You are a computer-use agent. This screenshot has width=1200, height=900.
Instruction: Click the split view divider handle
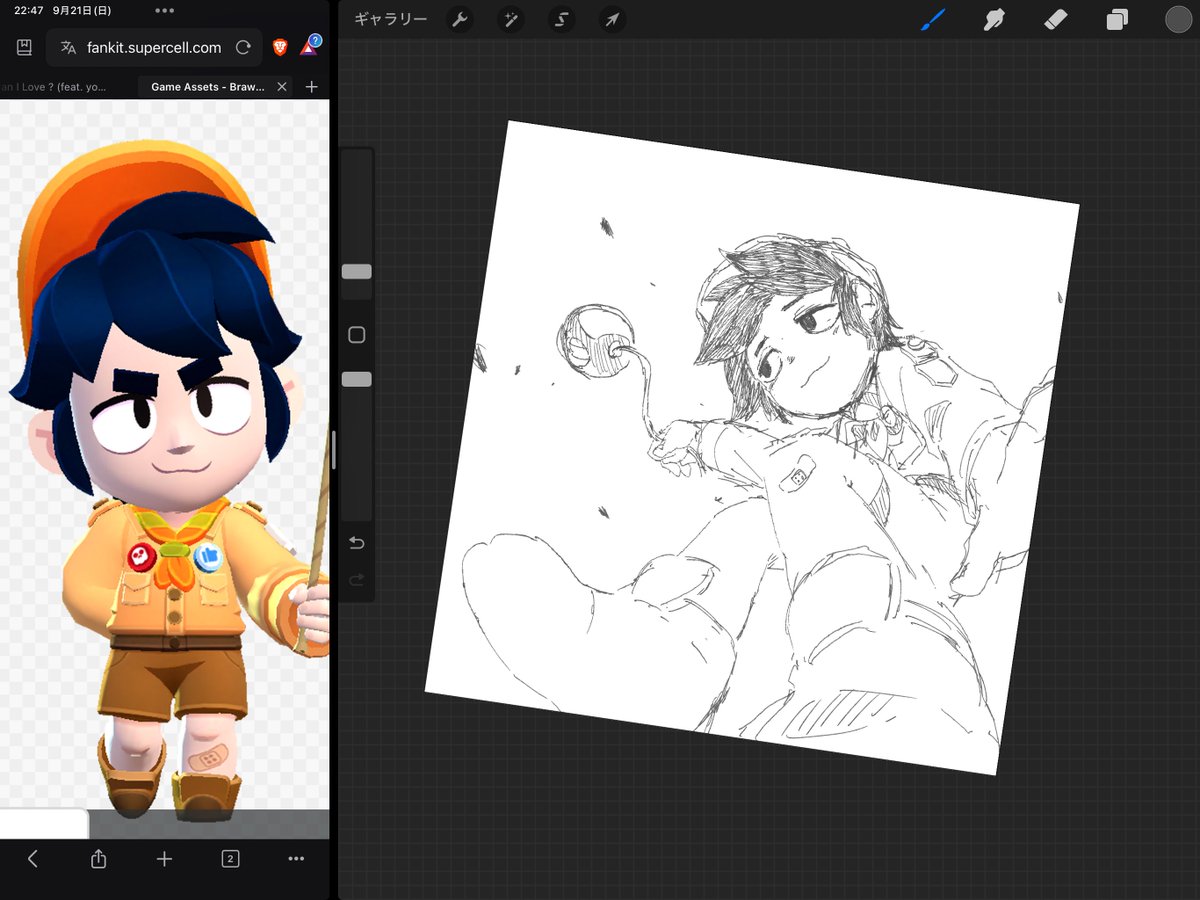point(334,450)
